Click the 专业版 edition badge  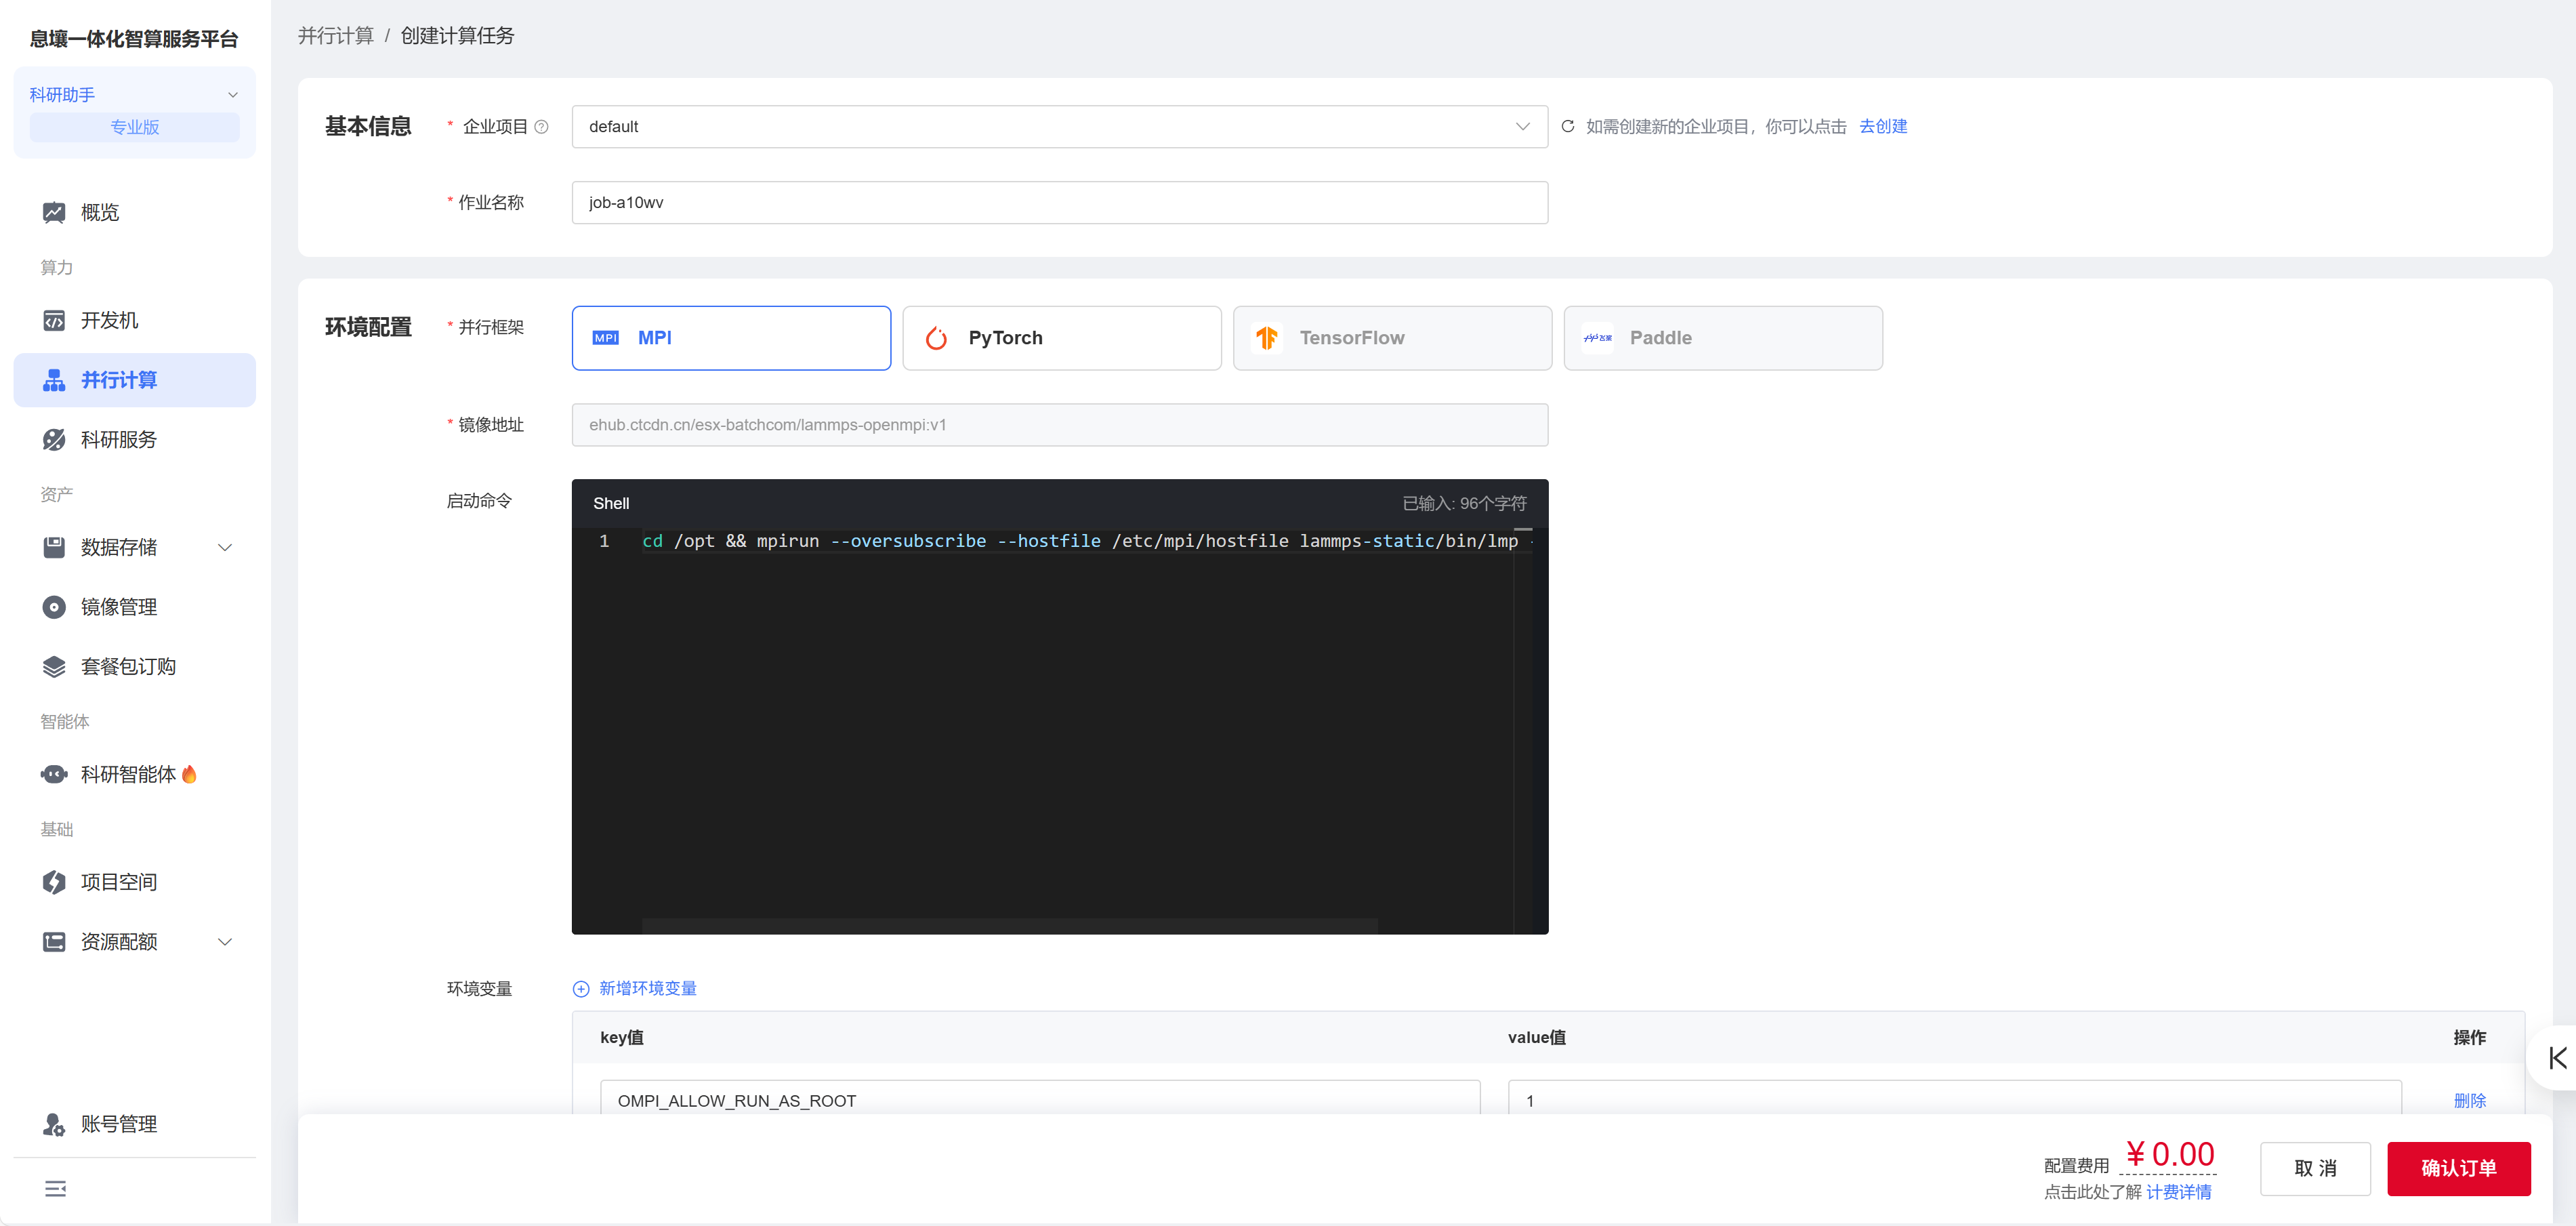tap(134, 127)
